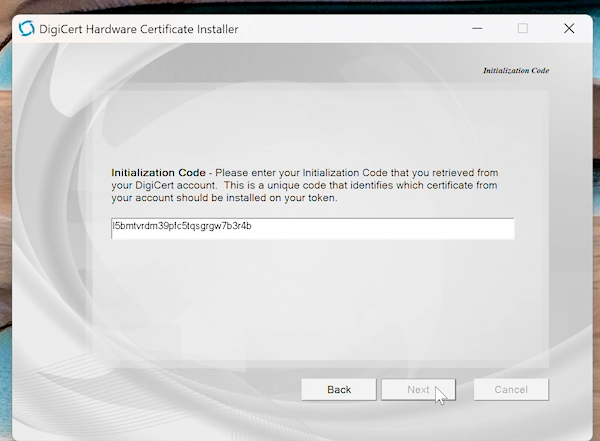Click the blank panel area below the input field
The height and width of the screenshot is (441, 600).
pyautogui.click(x=312, y=300)
